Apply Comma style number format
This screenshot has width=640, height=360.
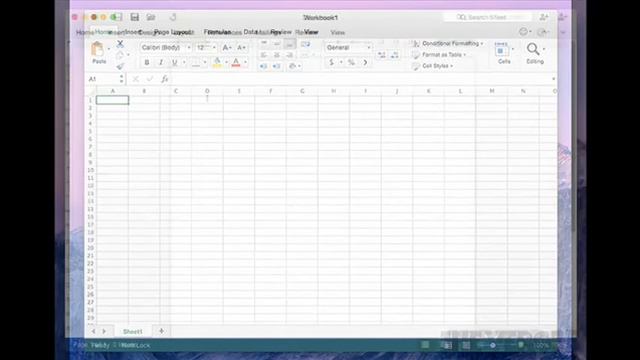pyautogui.click(x=365, y=62)
